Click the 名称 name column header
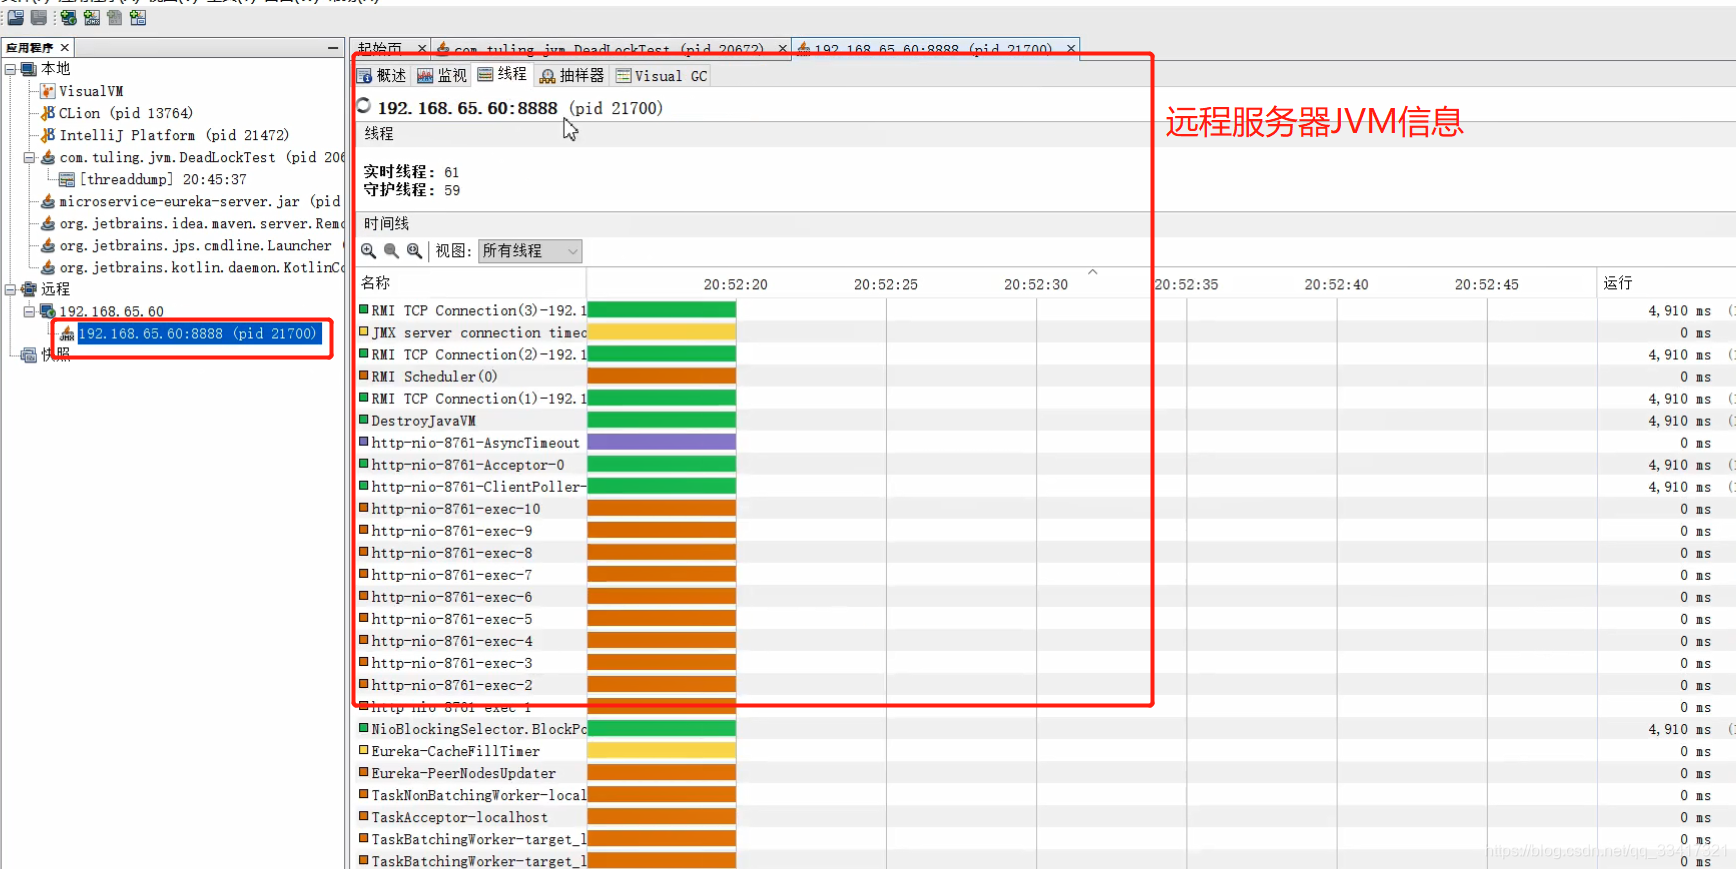Viewport: 1736px width, 869px height. 470,283
